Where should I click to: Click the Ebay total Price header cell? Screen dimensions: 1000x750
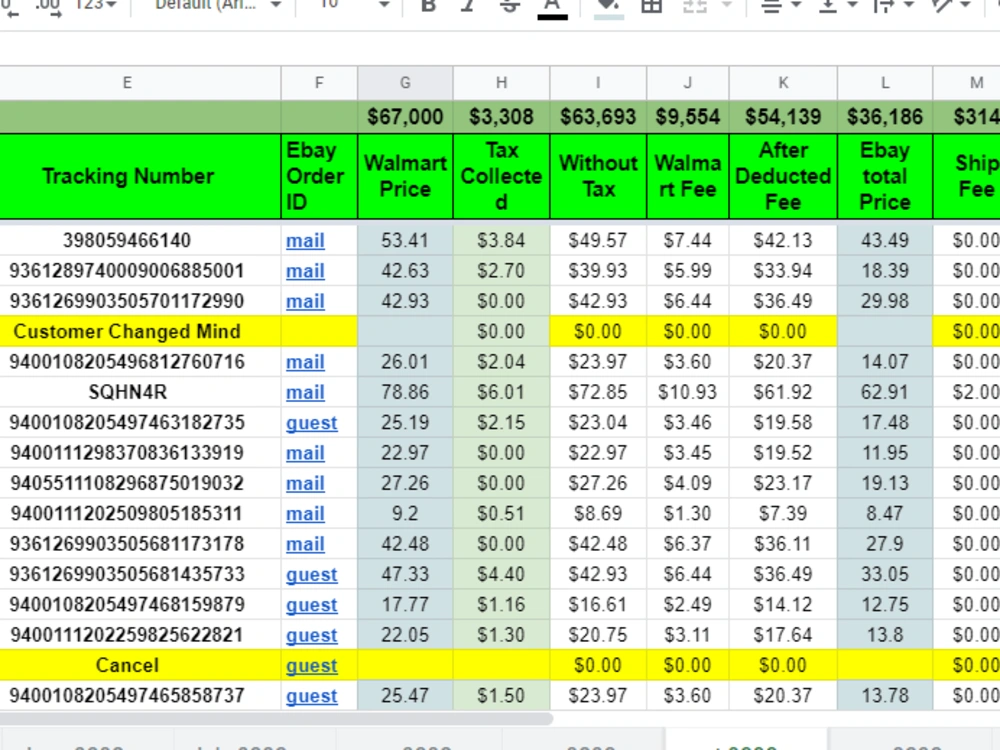click(885, 177)
